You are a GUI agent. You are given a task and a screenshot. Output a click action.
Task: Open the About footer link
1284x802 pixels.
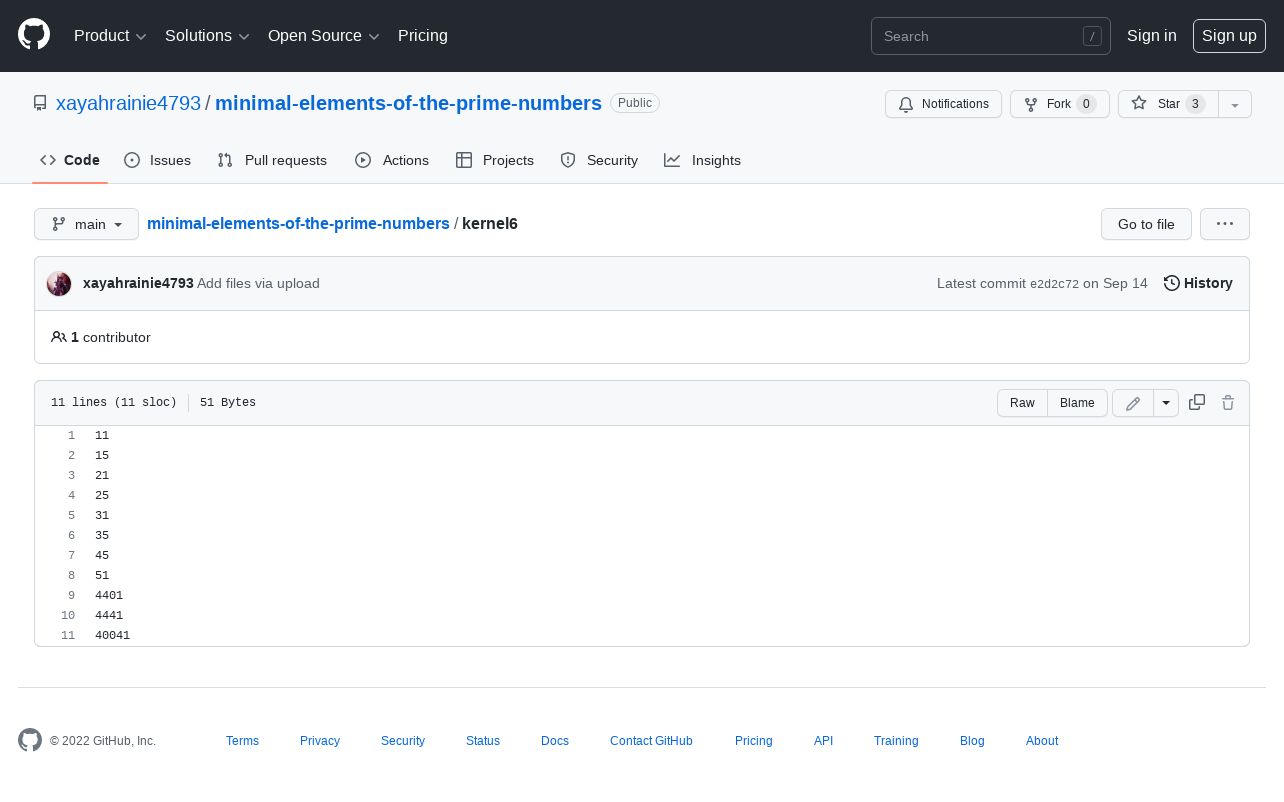(1042, 741)
